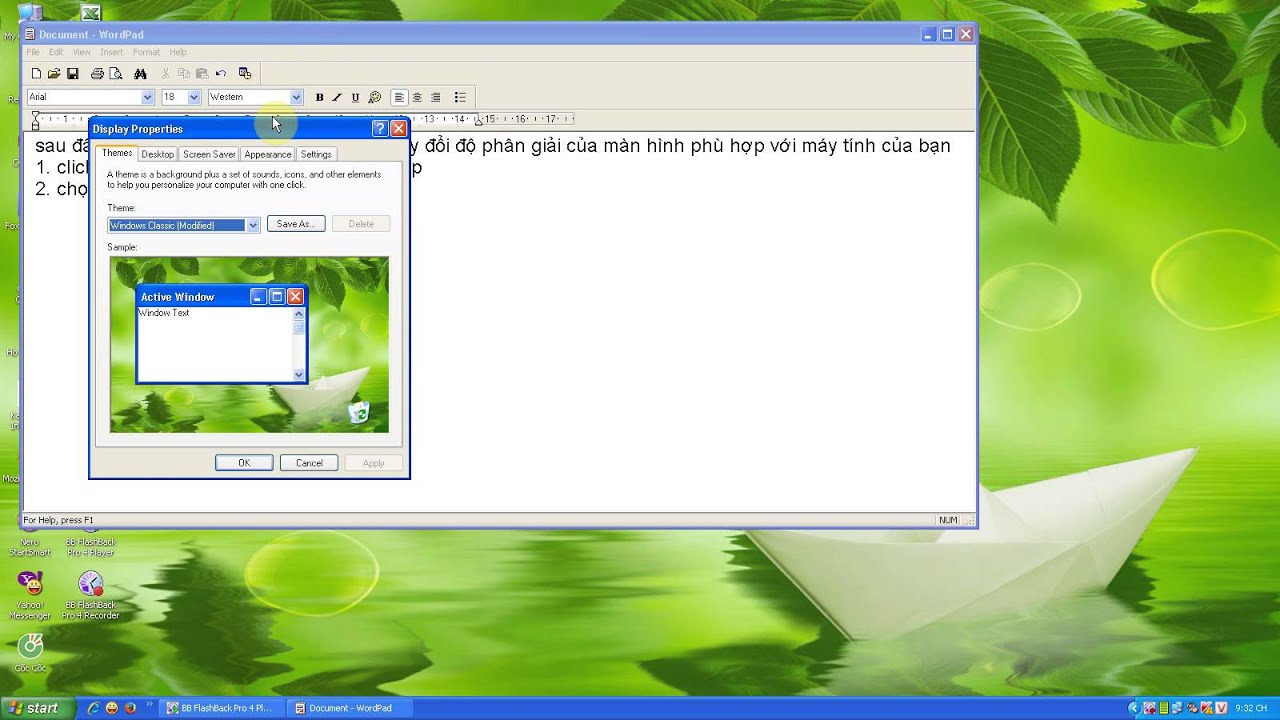Image resolution: width=1280 pixels, height=720 pixels.
Task: Open the Arial font family dropdown
Action: coord(147,97)
